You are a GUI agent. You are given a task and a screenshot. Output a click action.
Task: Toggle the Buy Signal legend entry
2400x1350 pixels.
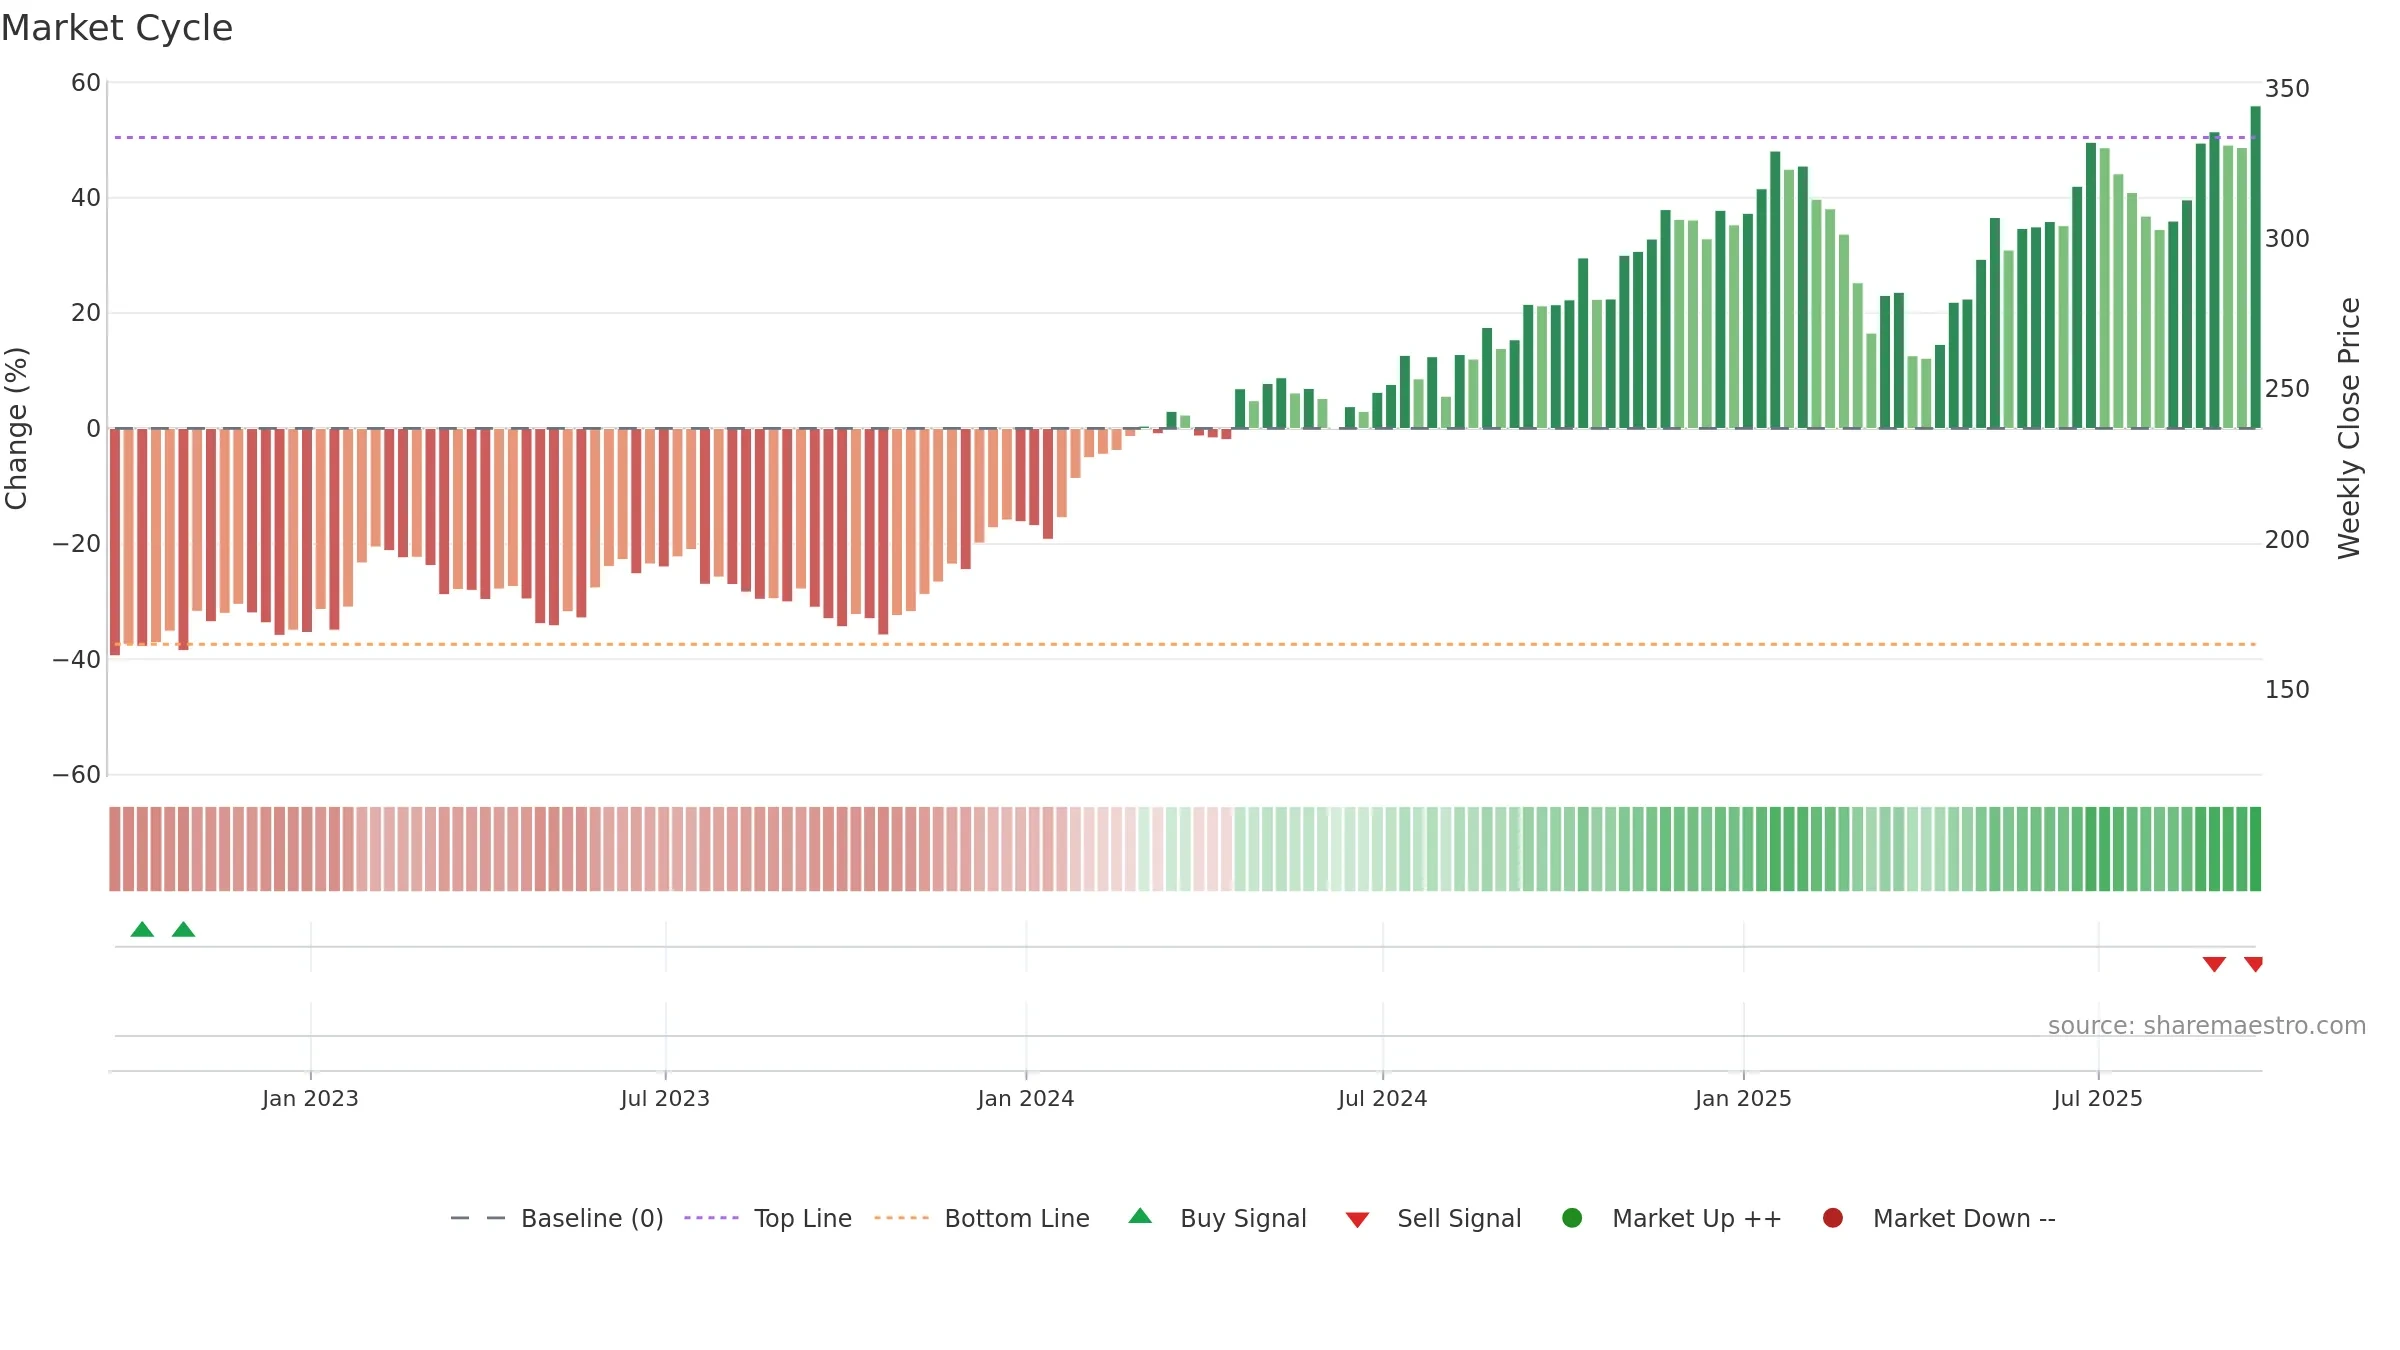(x=1217, y=1218)
